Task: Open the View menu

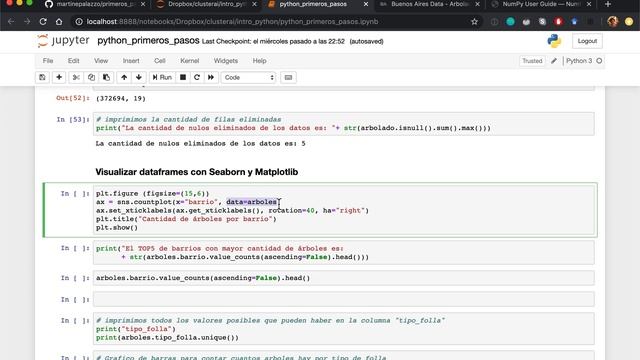Action: (x=101, y=61)
